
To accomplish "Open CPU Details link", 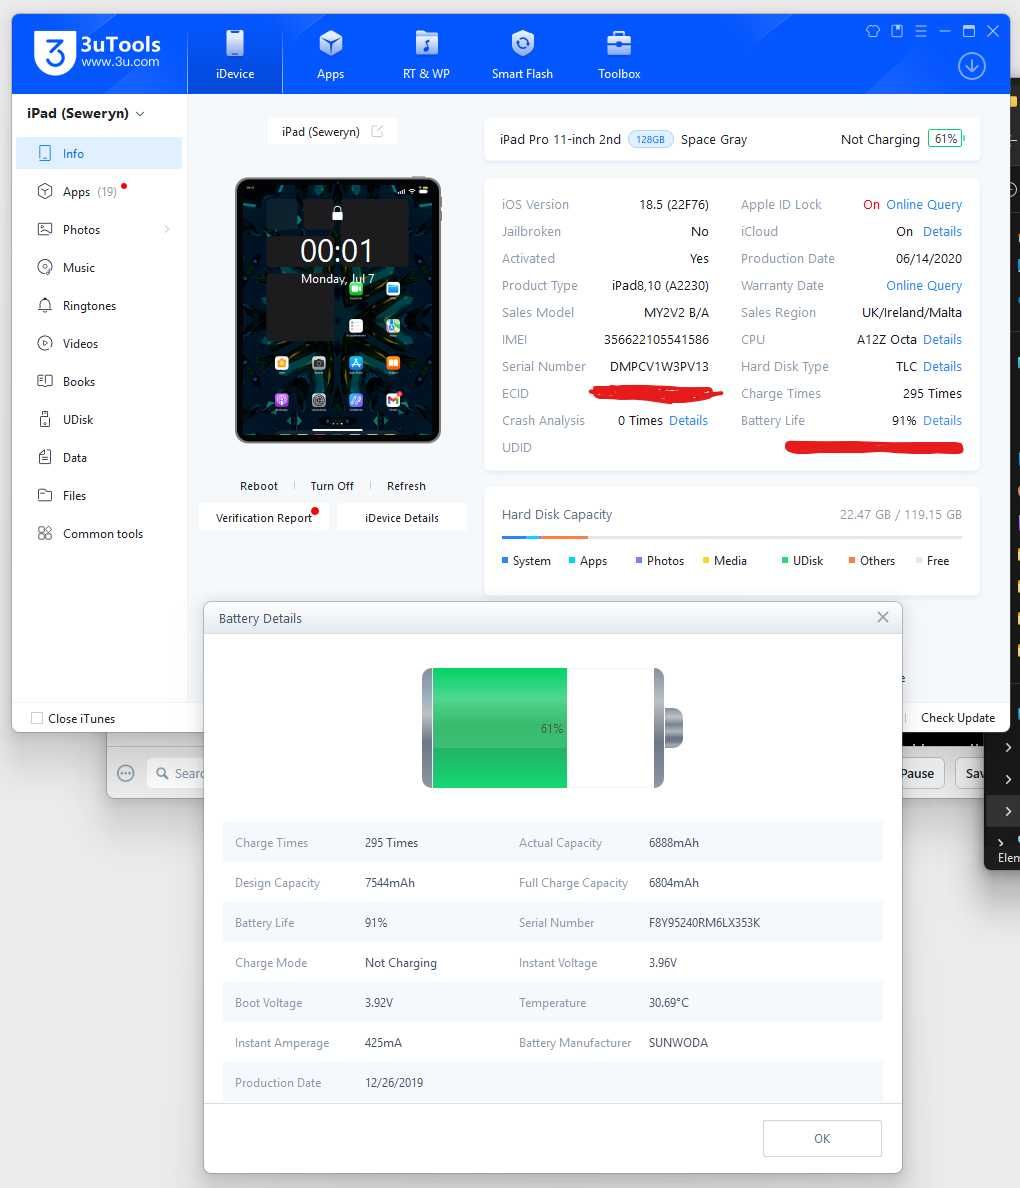I will [x=942, y=339].
